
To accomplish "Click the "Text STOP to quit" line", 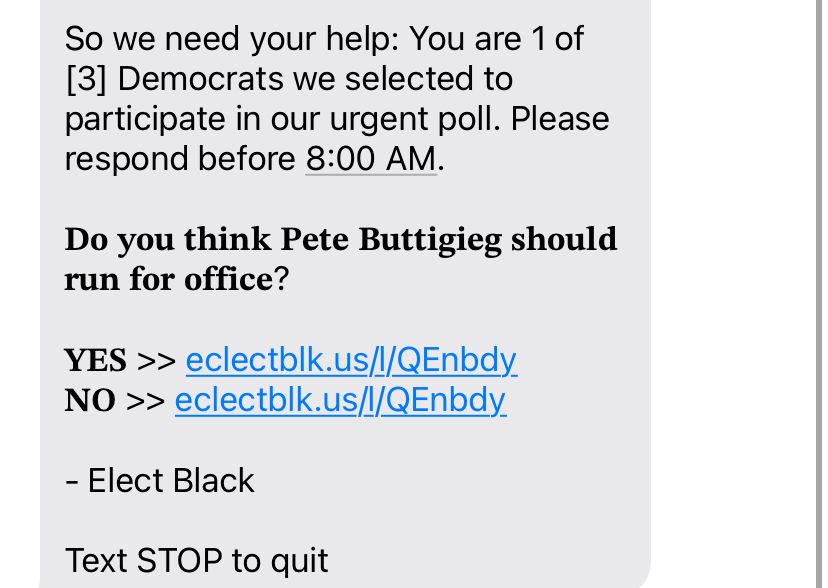I will tap(196, 561).
